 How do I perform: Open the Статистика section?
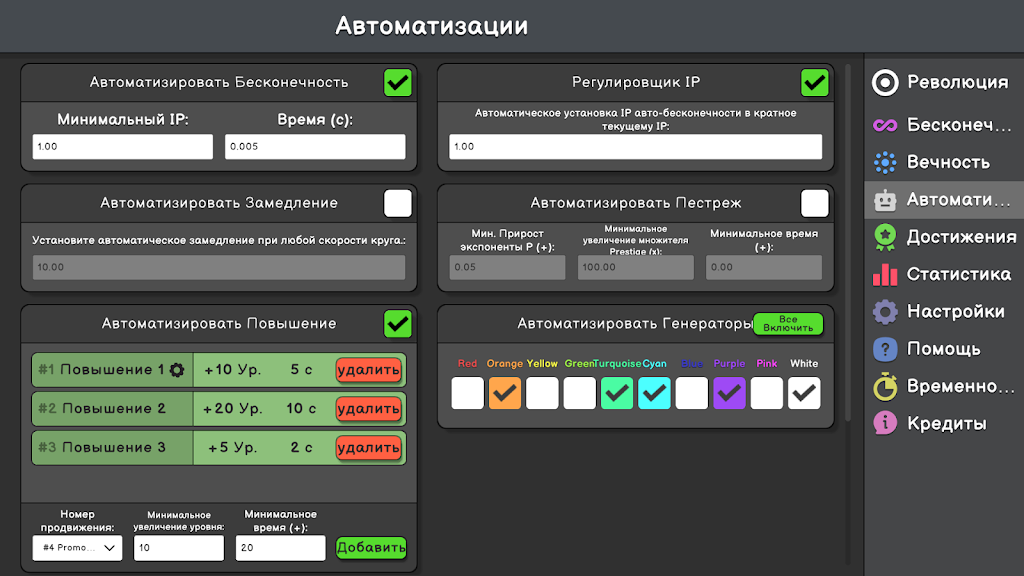coord(944,274)
